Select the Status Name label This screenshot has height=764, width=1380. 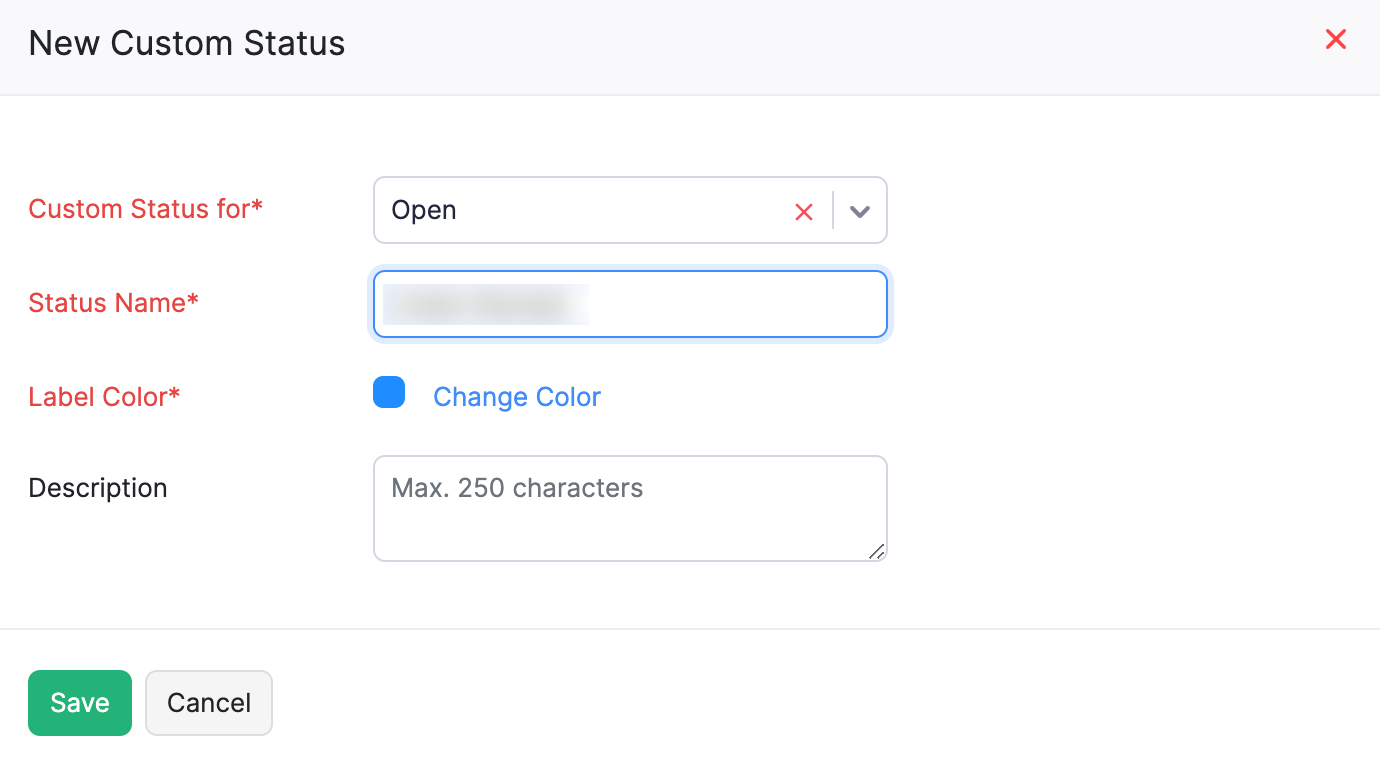[113, 303]
